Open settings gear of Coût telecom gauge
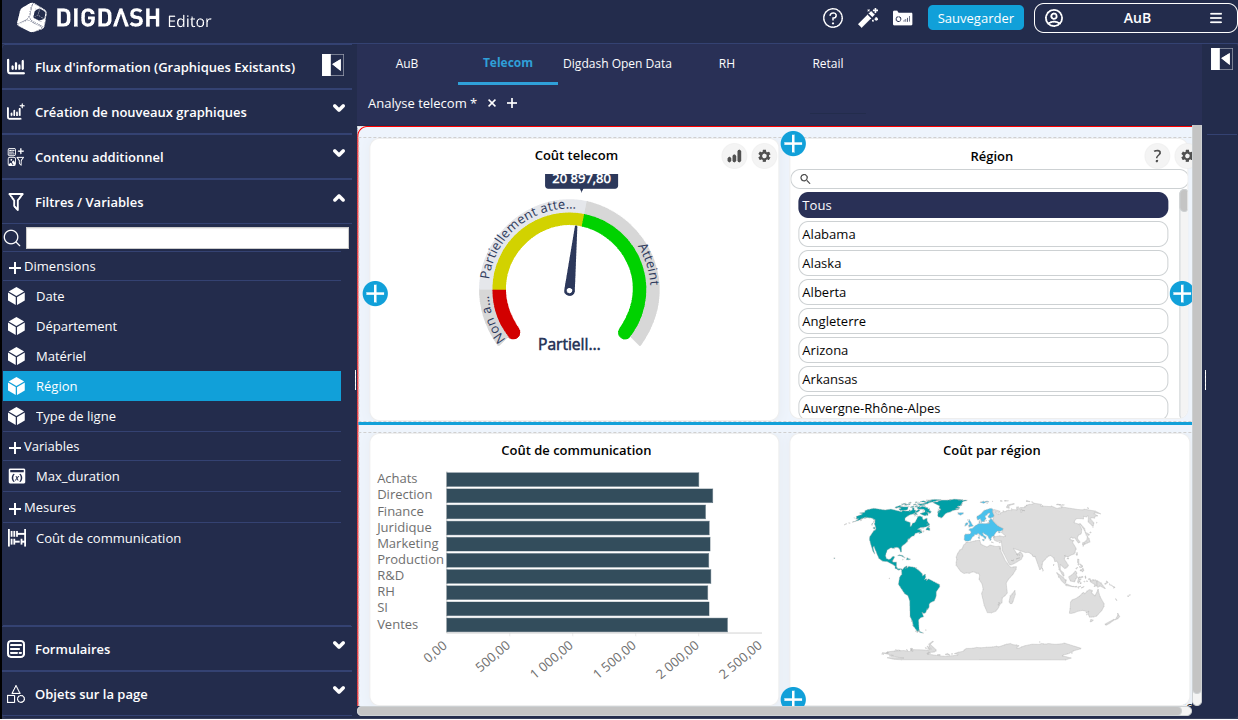 (764, 156)
